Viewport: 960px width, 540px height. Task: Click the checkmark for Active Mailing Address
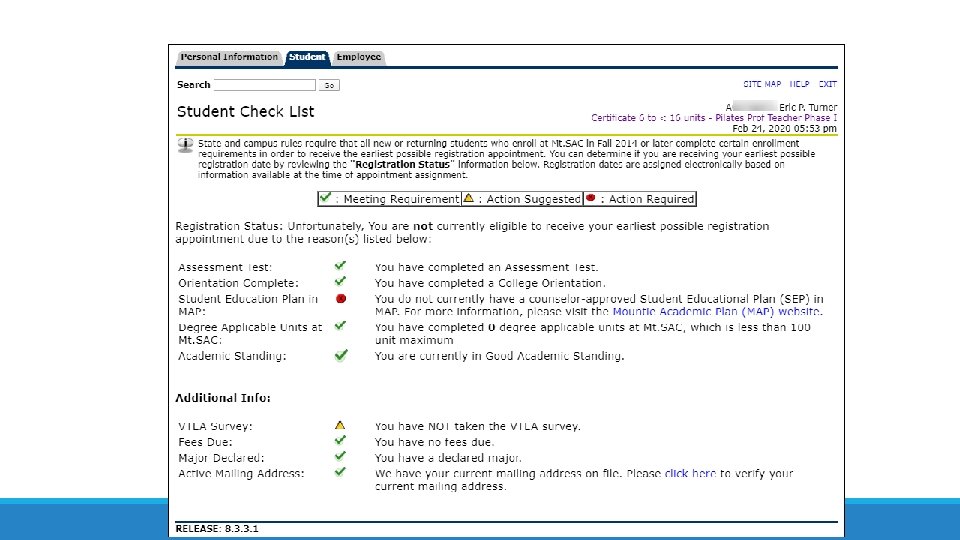point(340,472)
